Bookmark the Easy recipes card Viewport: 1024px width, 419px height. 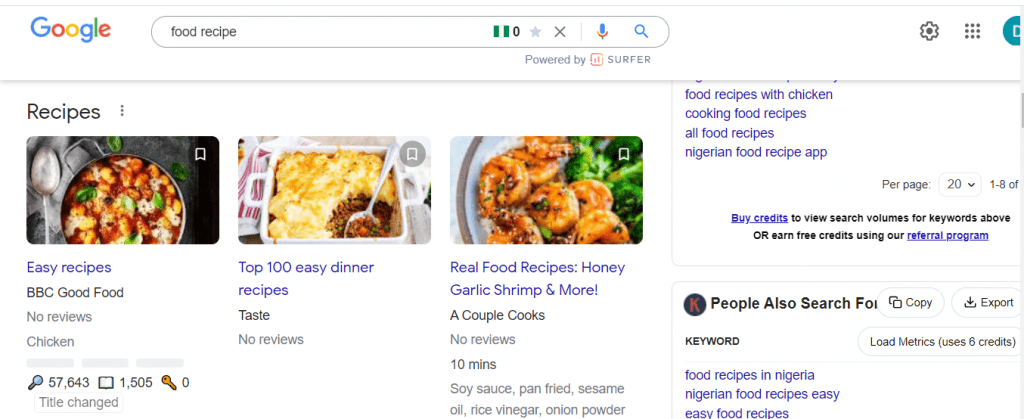(200, 154)
